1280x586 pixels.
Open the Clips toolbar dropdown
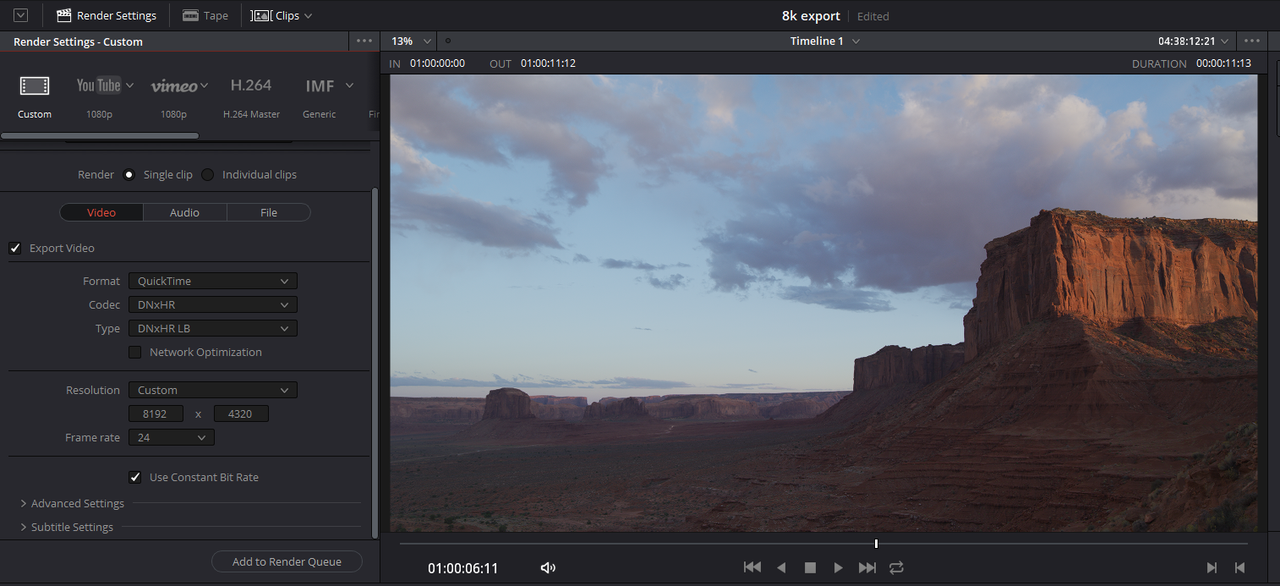coord(281,15)
